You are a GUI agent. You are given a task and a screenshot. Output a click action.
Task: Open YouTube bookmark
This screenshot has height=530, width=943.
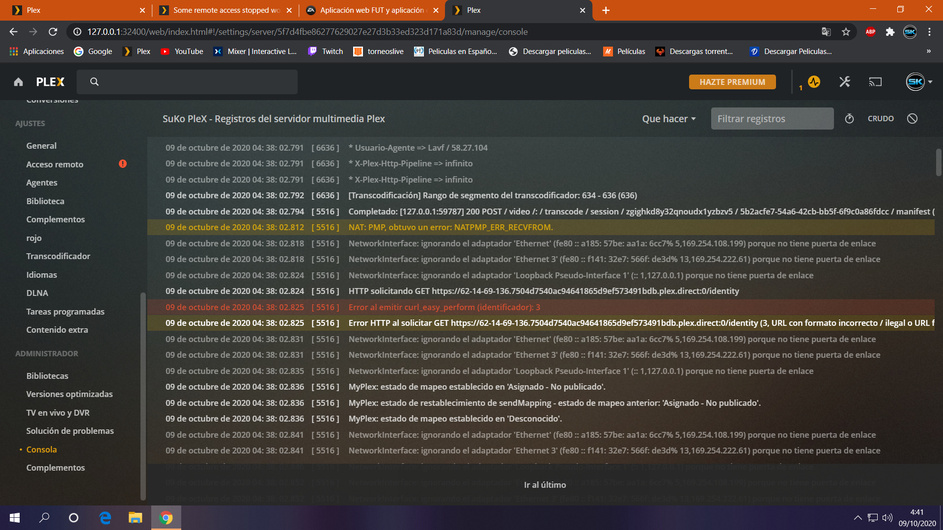[x=182, y=51]
